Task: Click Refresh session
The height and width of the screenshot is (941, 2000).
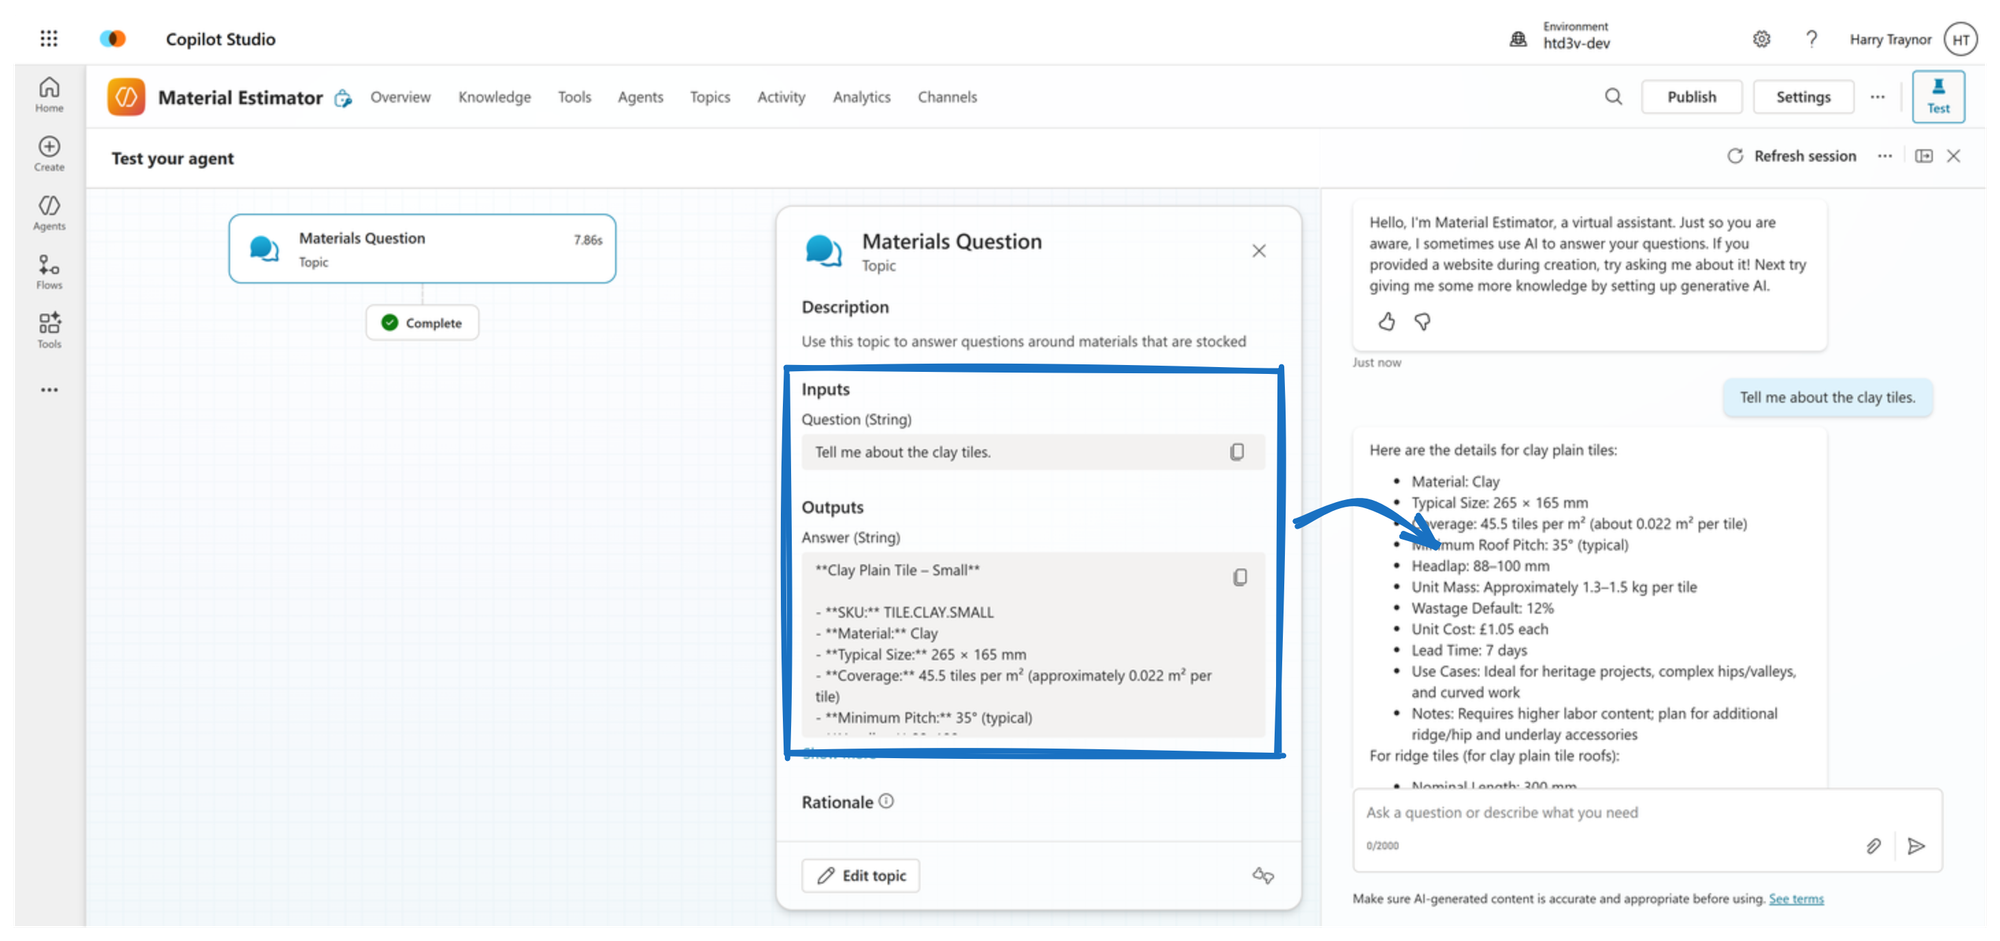Action: coord(1791,156)
